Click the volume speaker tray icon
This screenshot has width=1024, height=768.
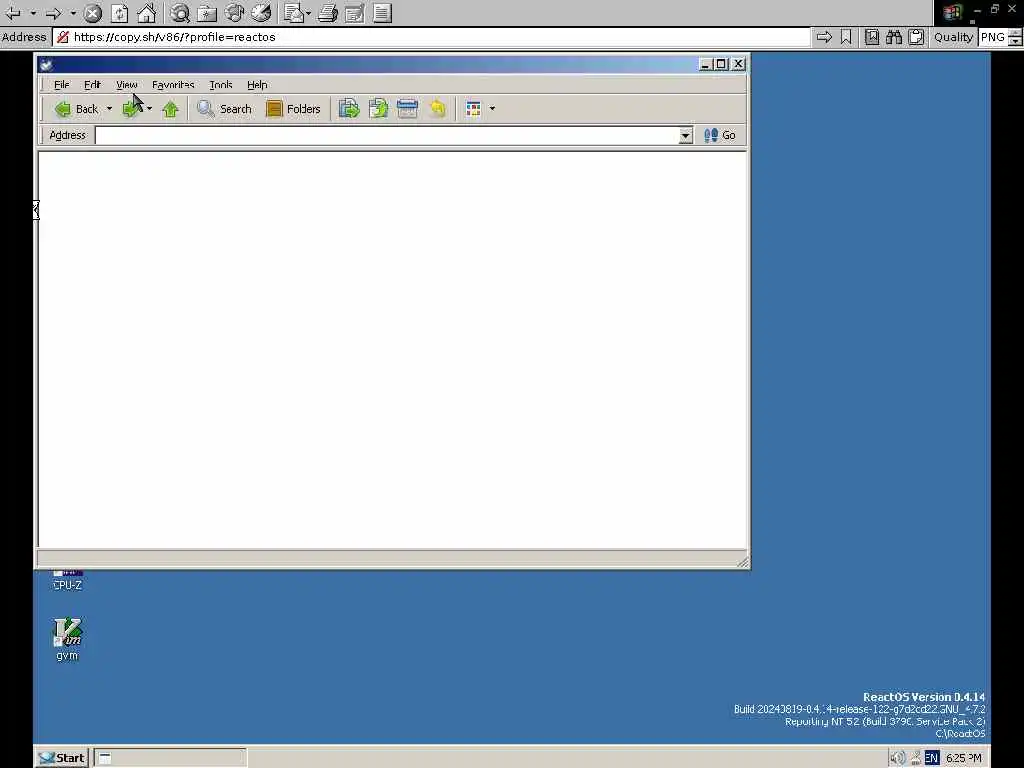click(x=899, y=758)
